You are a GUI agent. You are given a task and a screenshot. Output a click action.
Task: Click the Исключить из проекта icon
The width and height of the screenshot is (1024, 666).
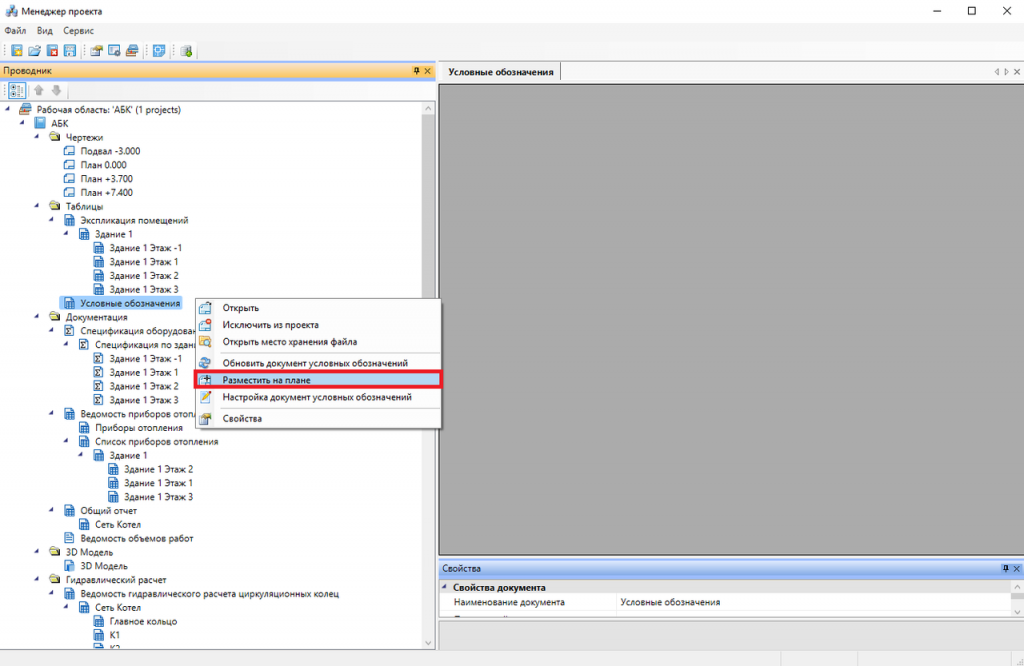point(205,325)
